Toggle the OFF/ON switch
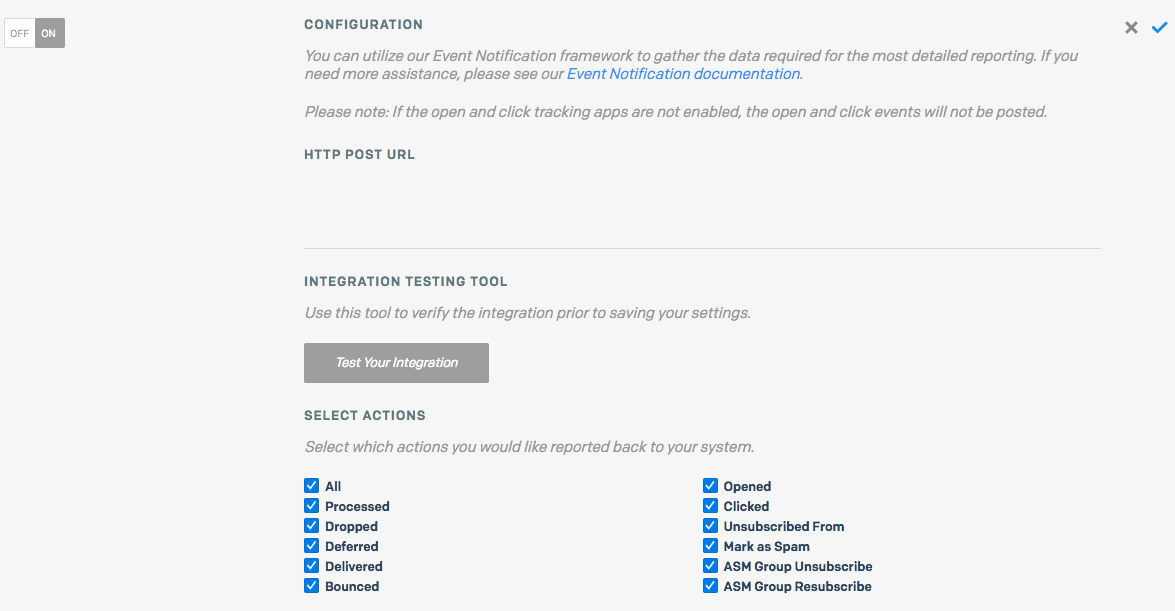 [x=35, y=33]
